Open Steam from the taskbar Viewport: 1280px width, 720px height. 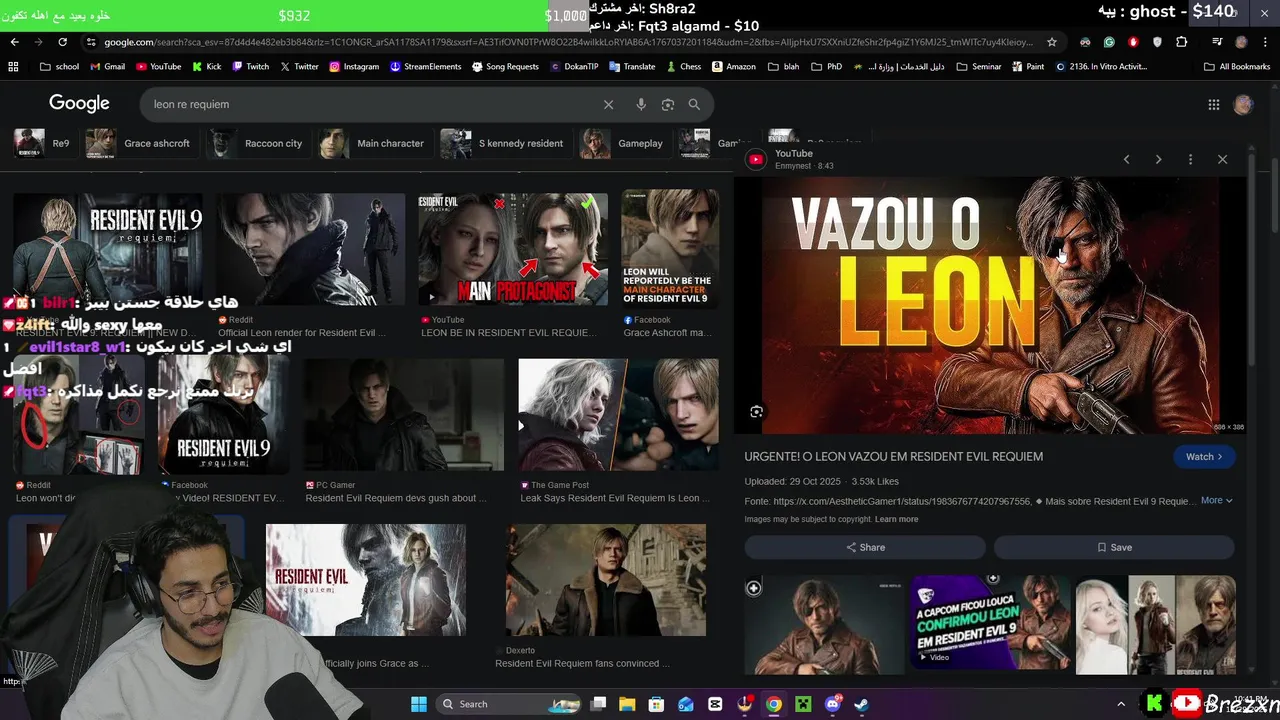pyautogui.click(x=862, y=704)
